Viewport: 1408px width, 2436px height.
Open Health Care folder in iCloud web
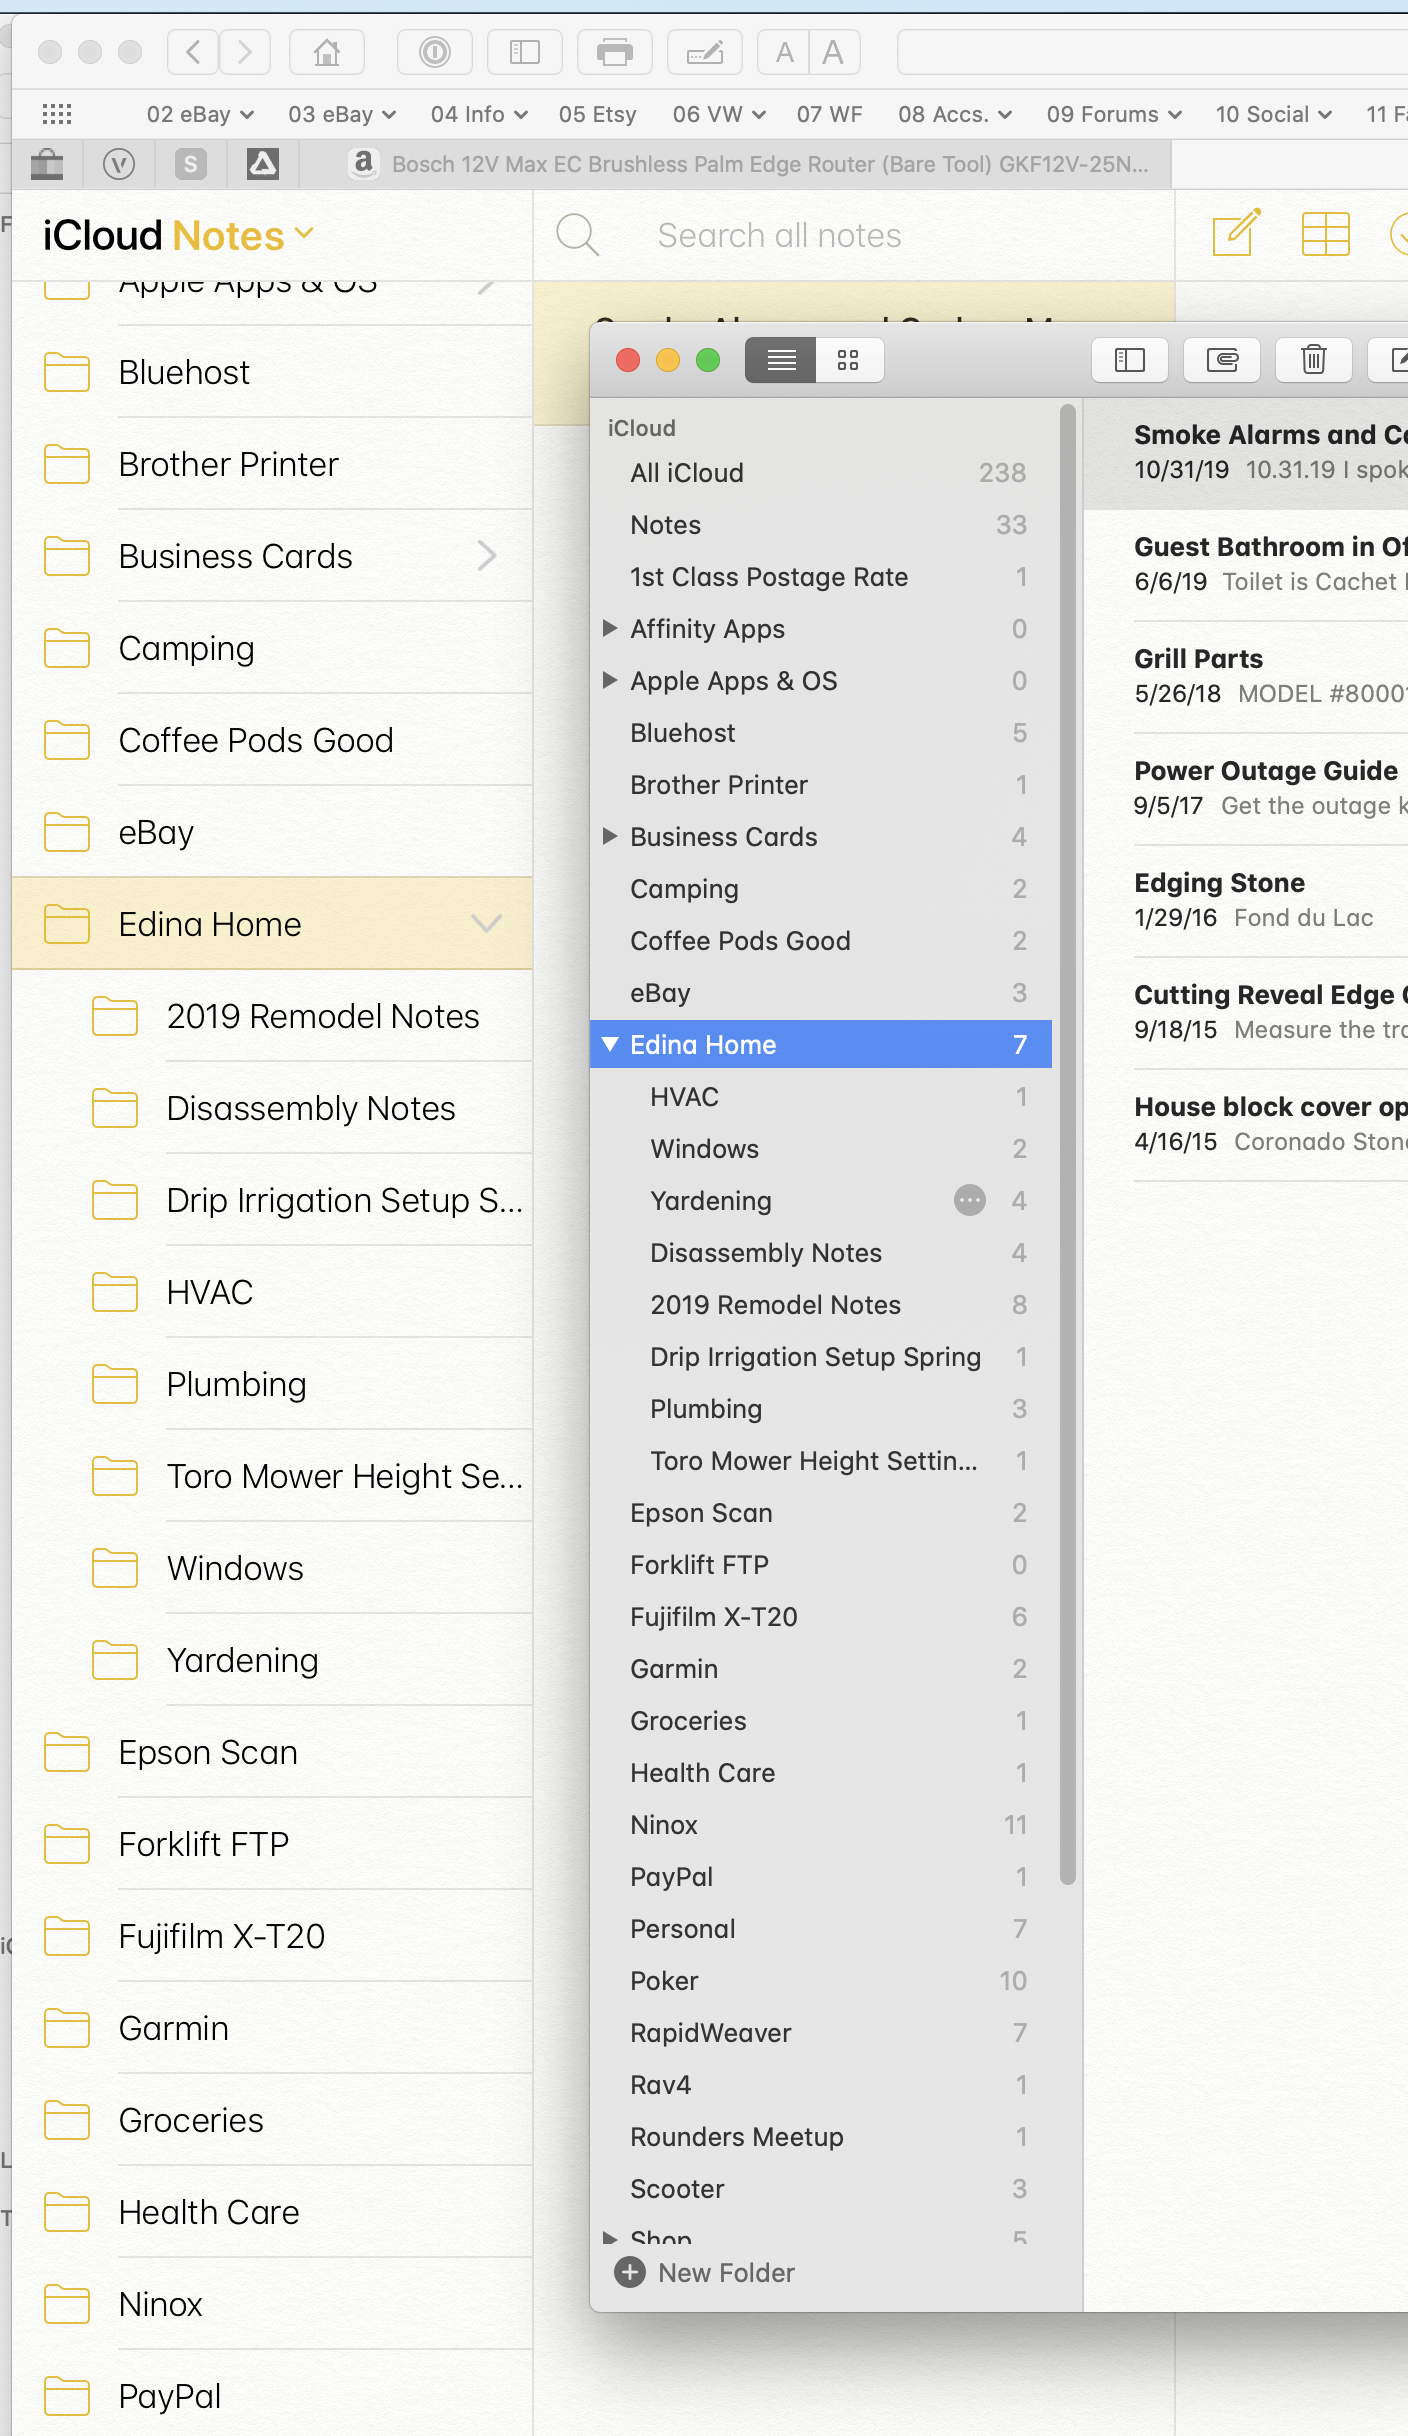coord(272,2212)
